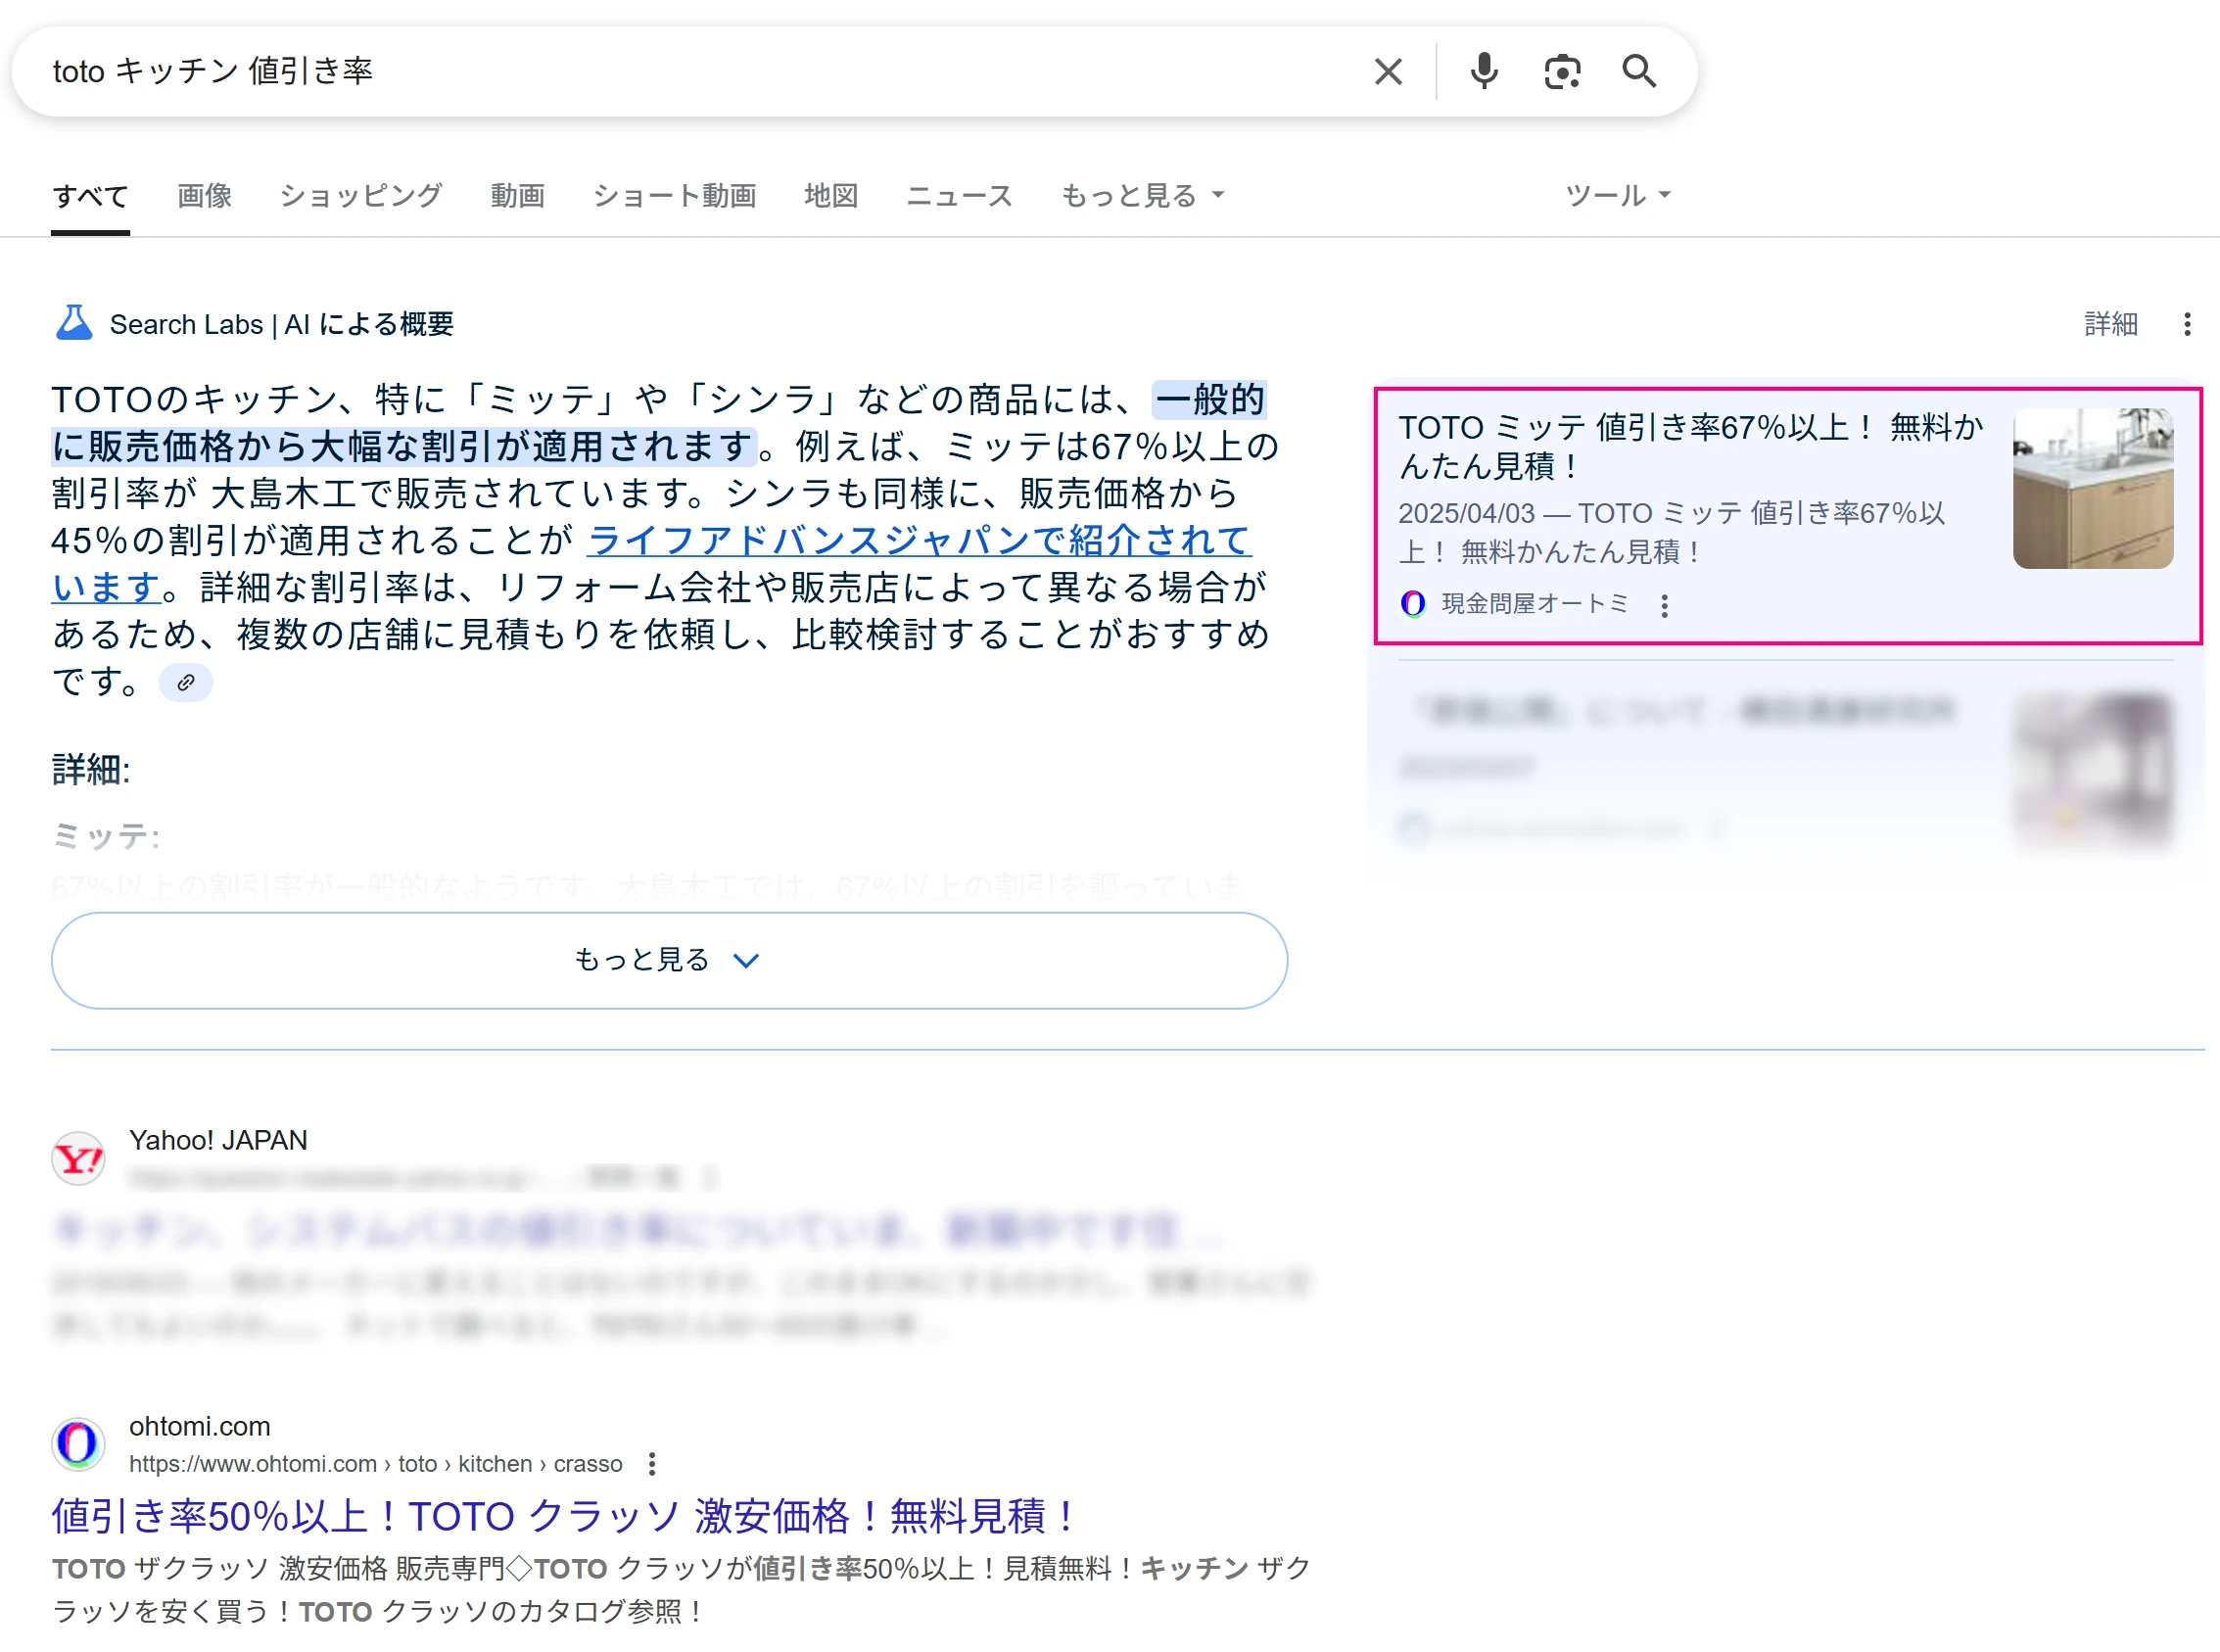Click the 2025/04/03 snippet text in source card
Screen dimensions: 2220x1652
click(1671, 532)
